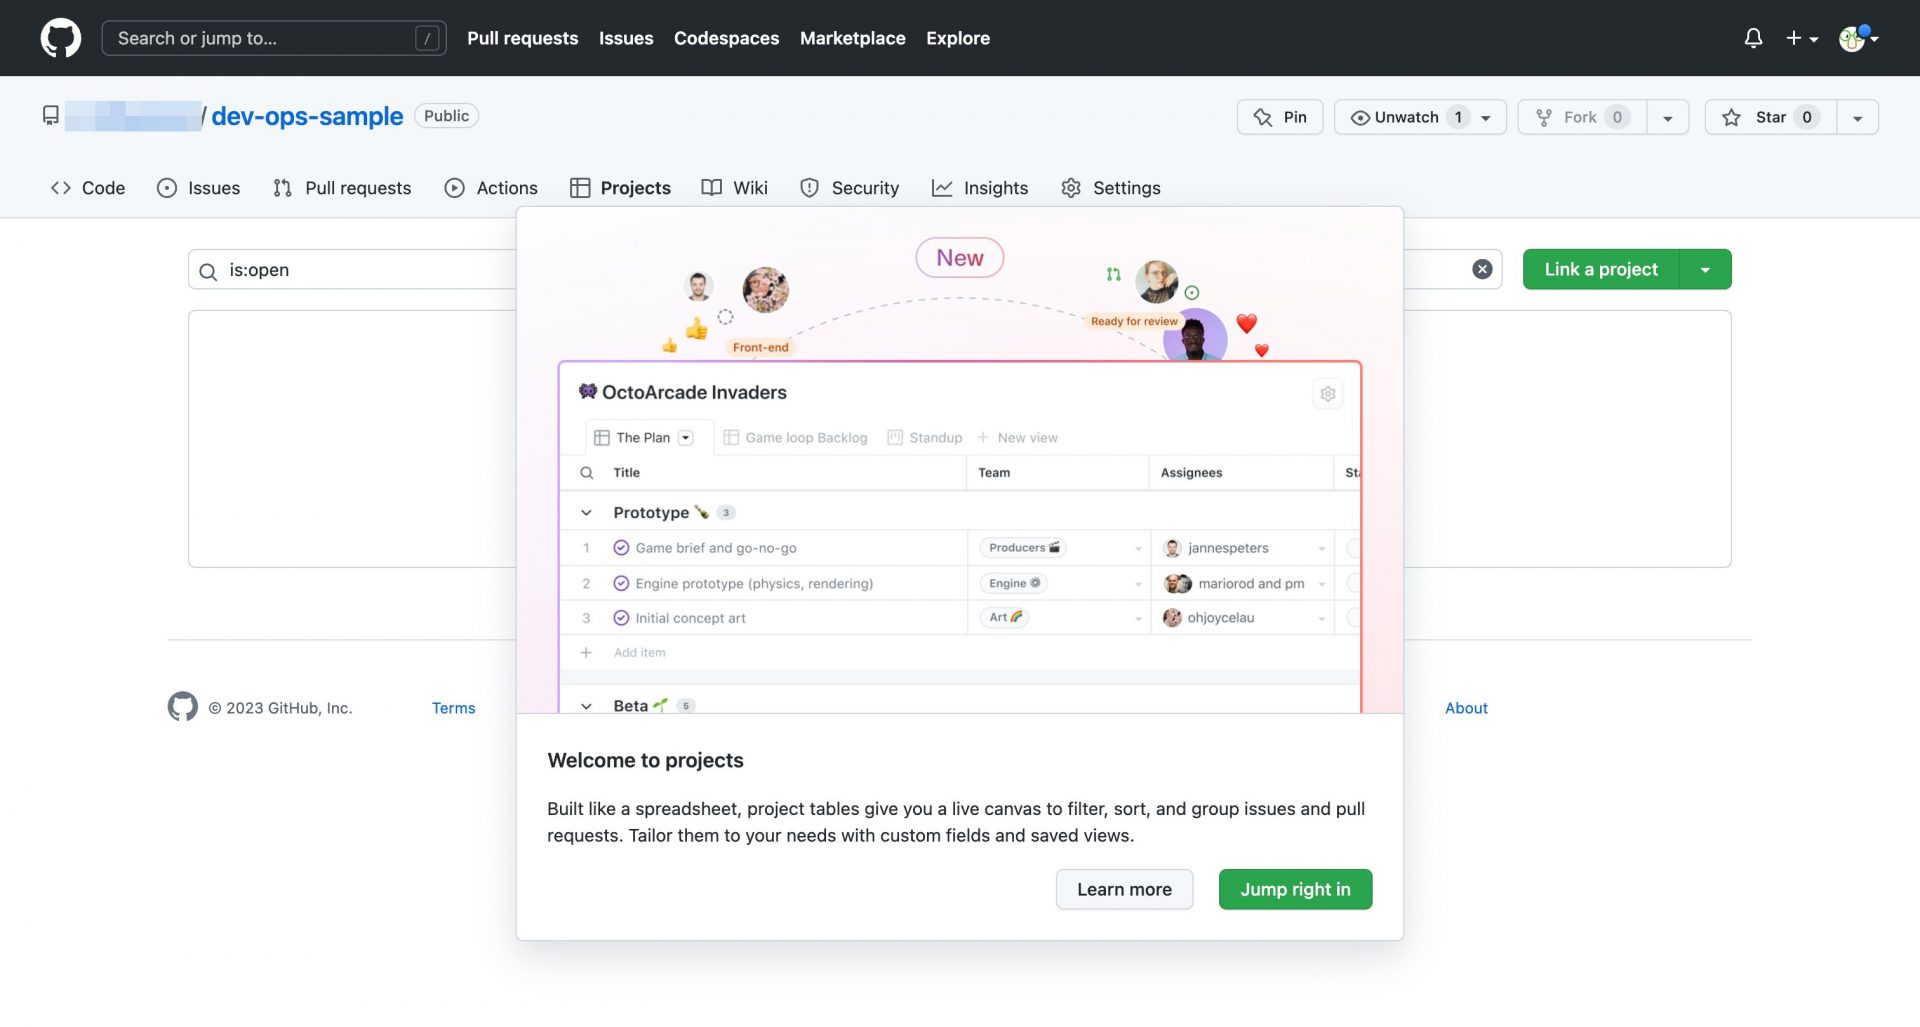This screenshot has height=1027, width=1920.
Task: Open the Fork options dropdown arrow
Action: click(1667, 117)
